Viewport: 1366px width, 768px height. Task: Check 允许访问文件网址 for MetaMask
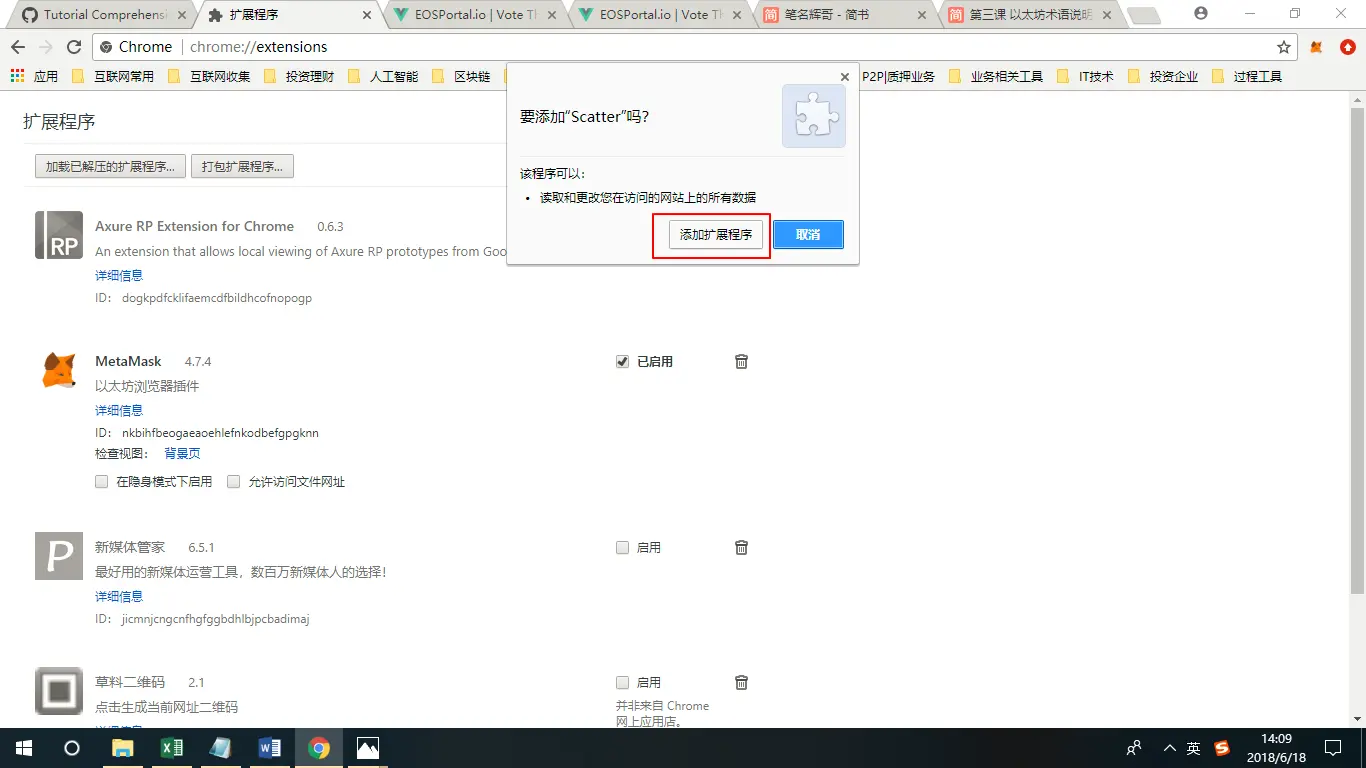point(234,482)
